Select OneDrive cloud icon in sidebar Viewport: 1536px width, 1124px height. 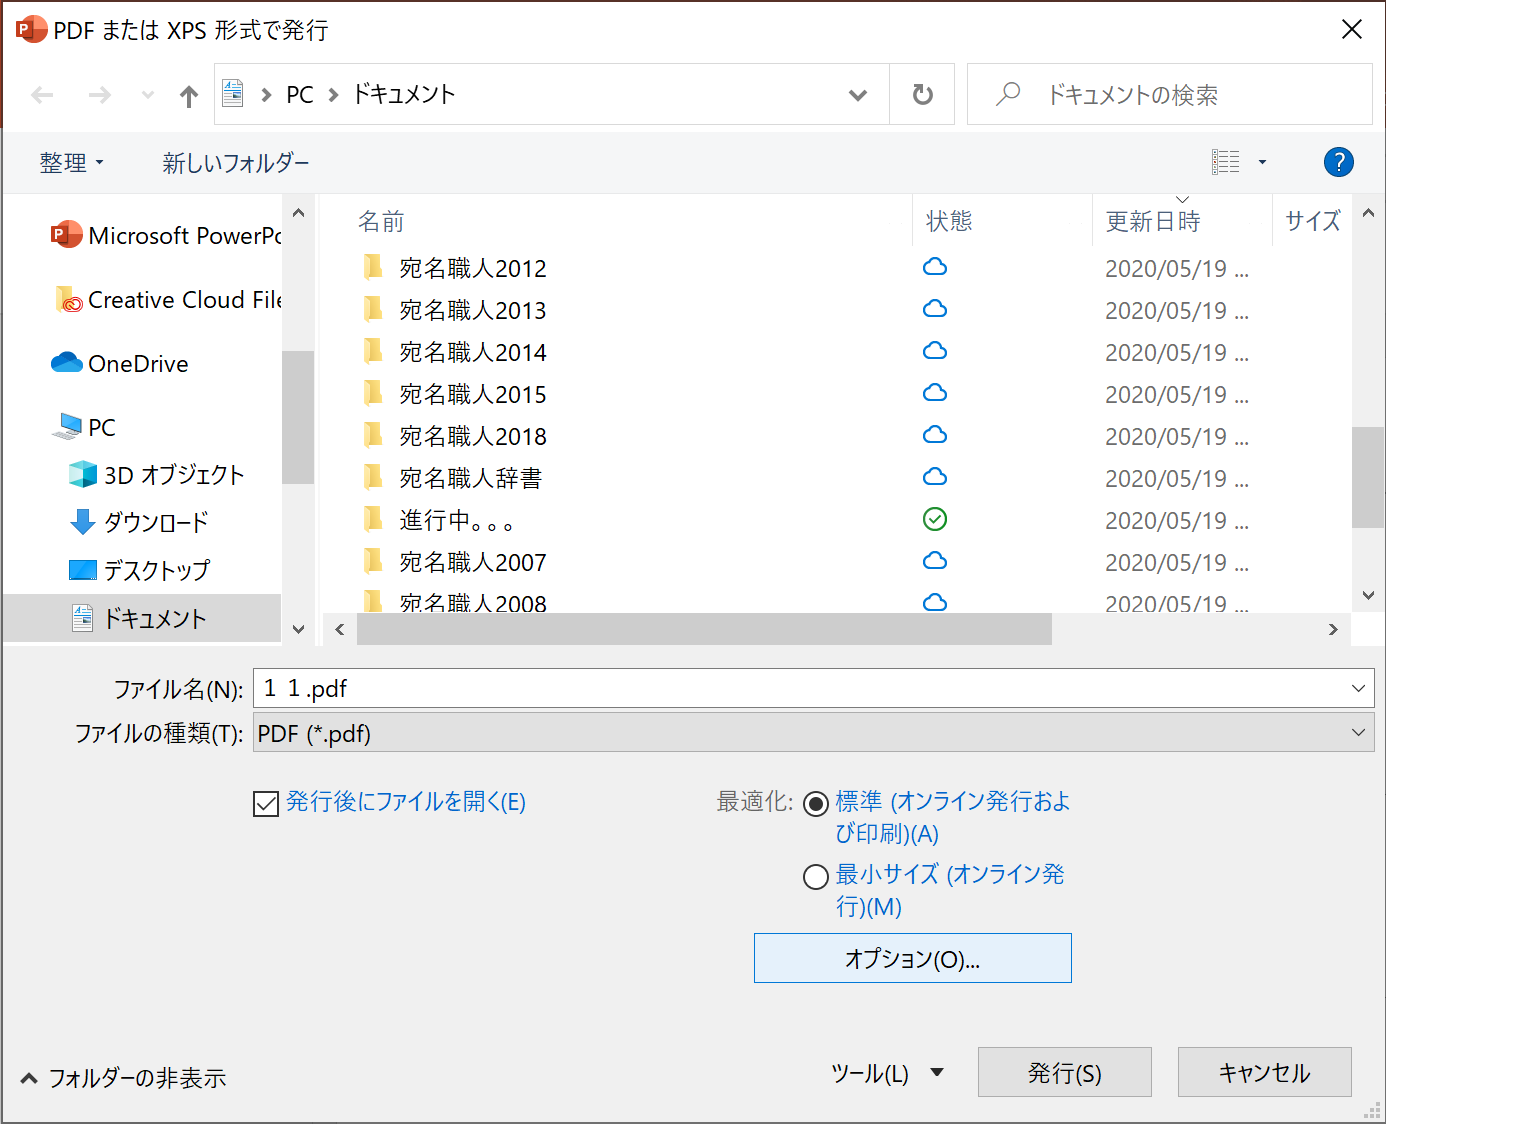click(67, 363)
